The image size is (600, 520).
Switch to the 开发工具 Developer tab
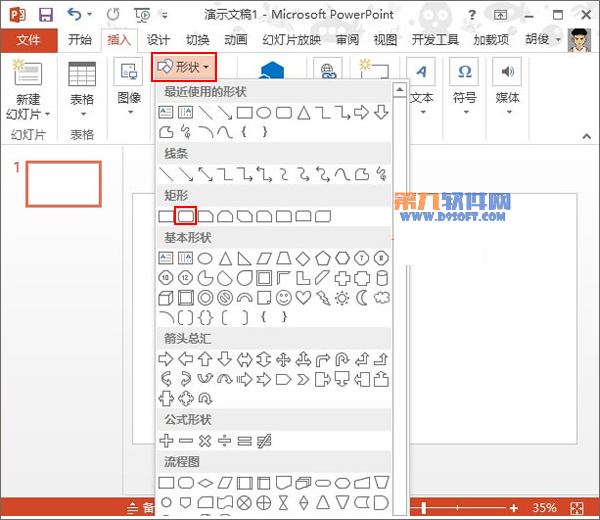click(435, 40)
